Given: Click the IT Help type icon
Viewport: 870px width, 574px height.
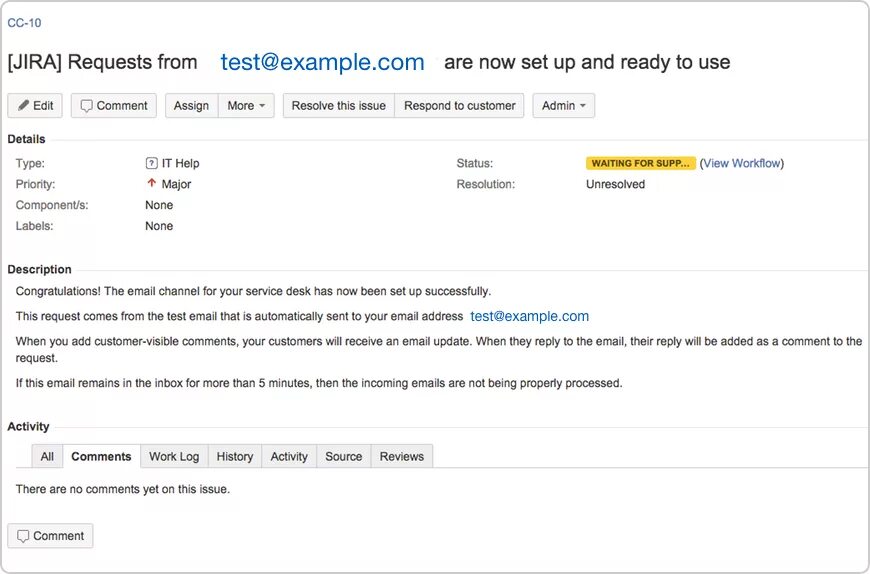Looking at the screenshot, I should (x=152, y=163).
